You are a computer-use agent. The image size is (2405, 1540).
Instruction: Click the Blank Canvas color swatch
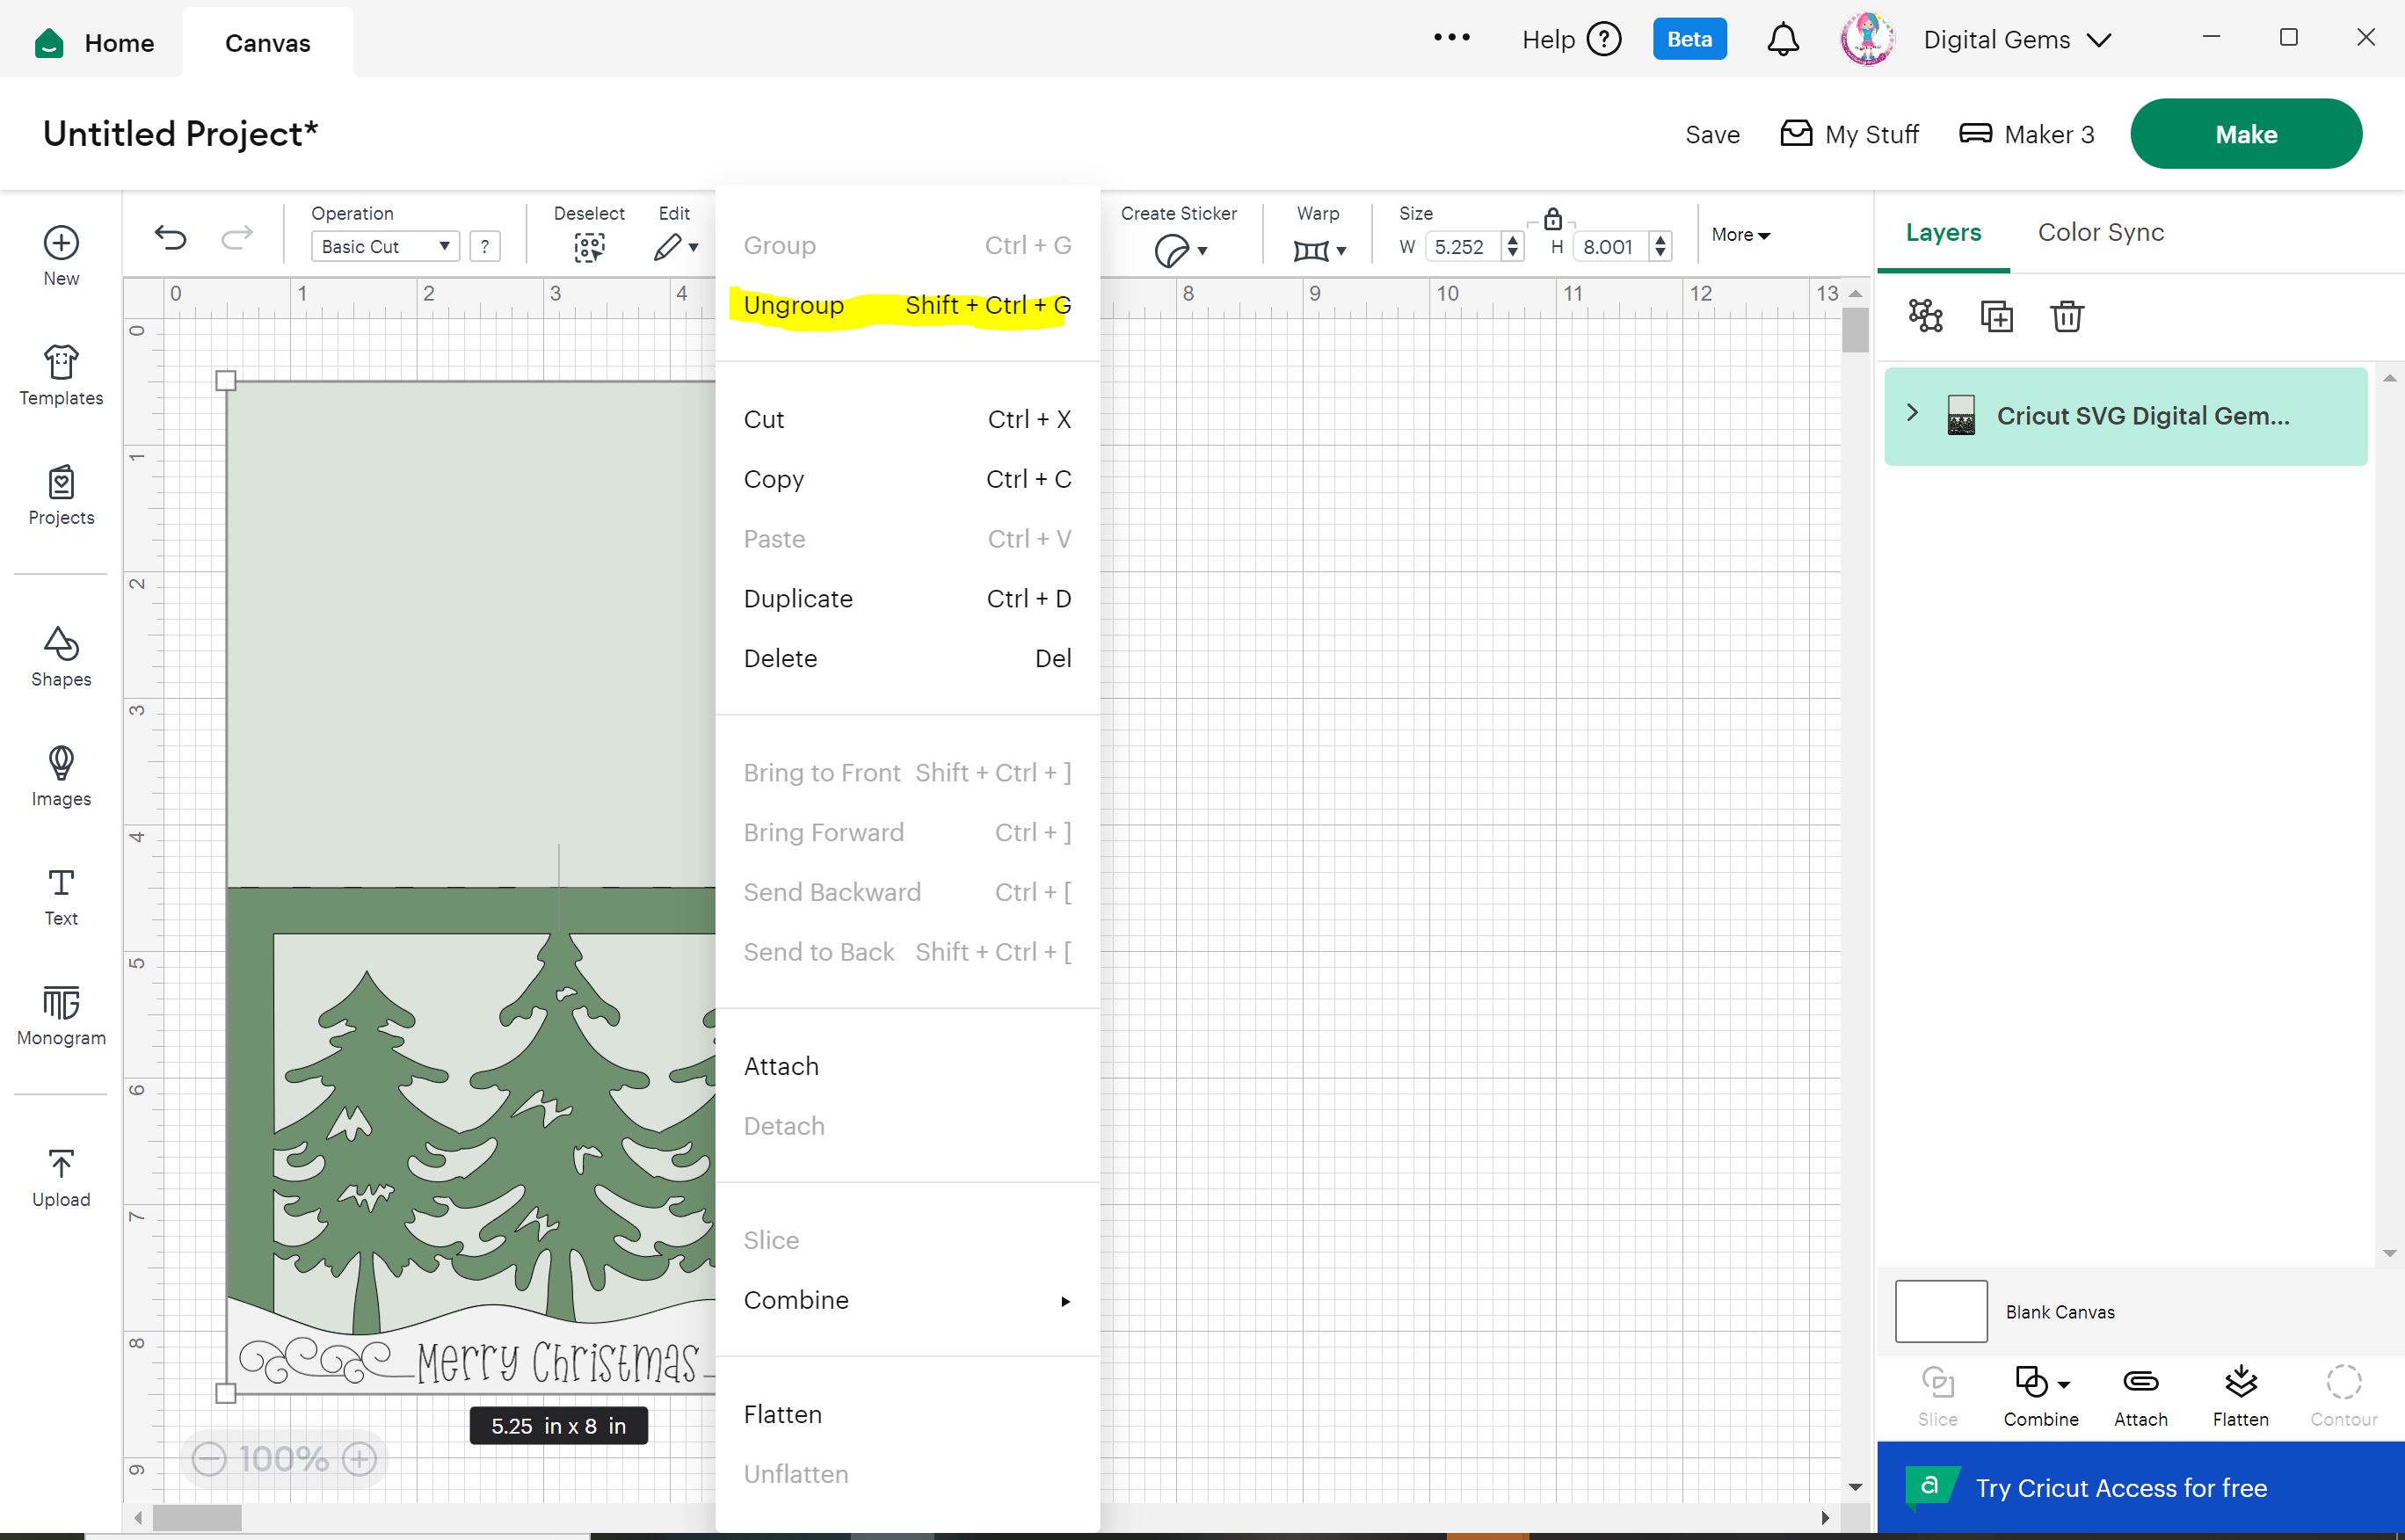1940,1311
